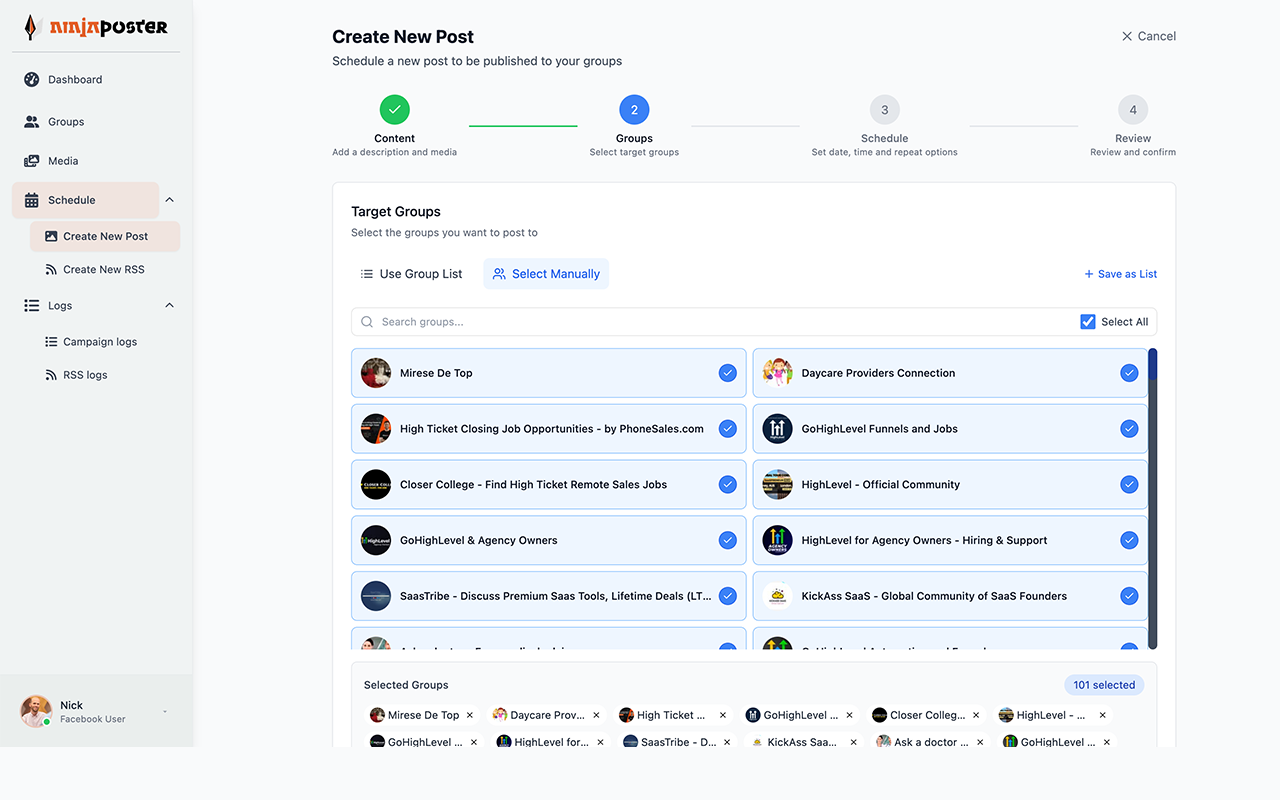The width and height of the screenshot is (1280, 800).
Task: Select the Create New RSS option
Action: 103,269
